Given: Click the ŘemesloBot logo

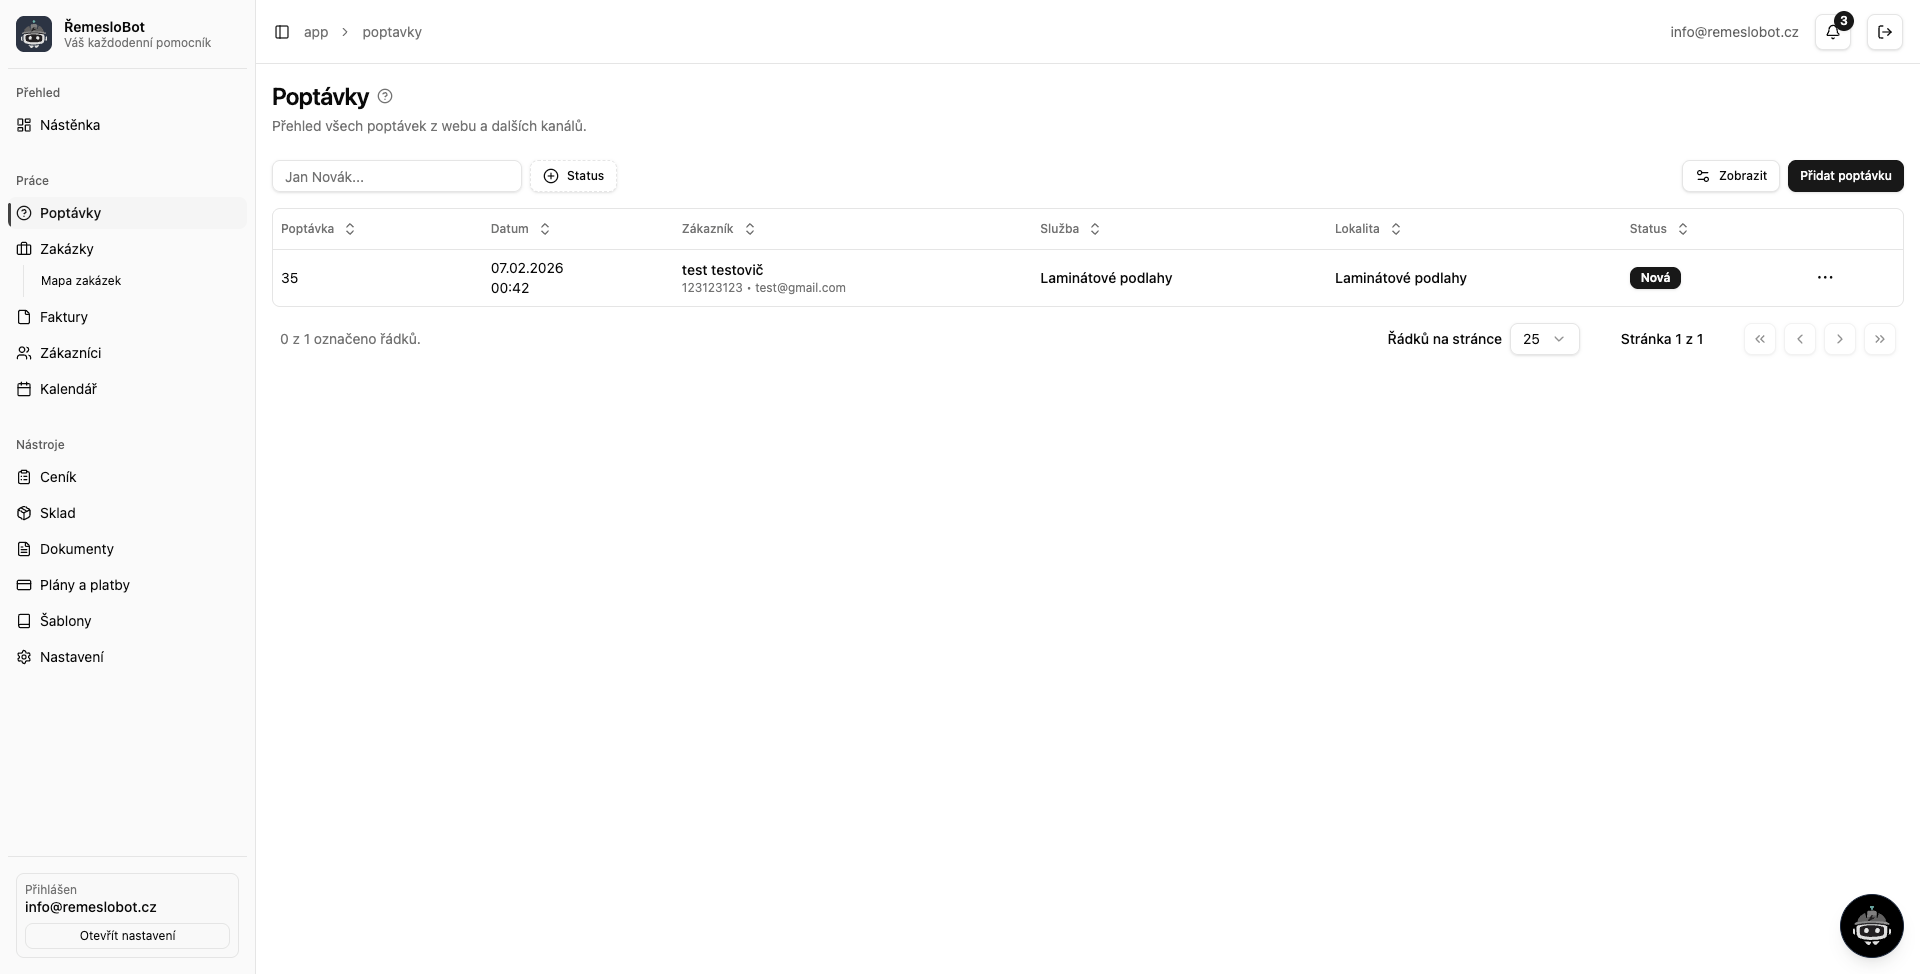Looking at the screenshot, I should (34, 34).
